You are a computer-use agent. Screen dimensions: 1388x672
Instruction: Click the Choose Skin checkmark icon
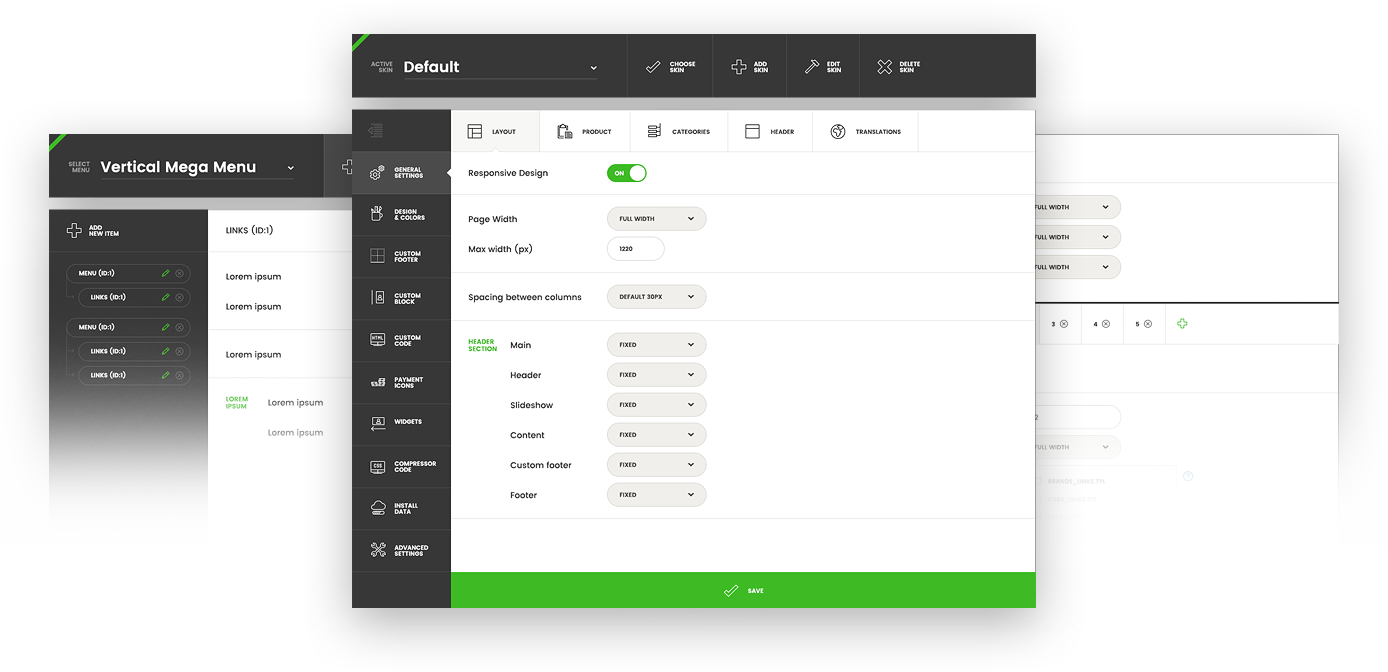[653, 67]
